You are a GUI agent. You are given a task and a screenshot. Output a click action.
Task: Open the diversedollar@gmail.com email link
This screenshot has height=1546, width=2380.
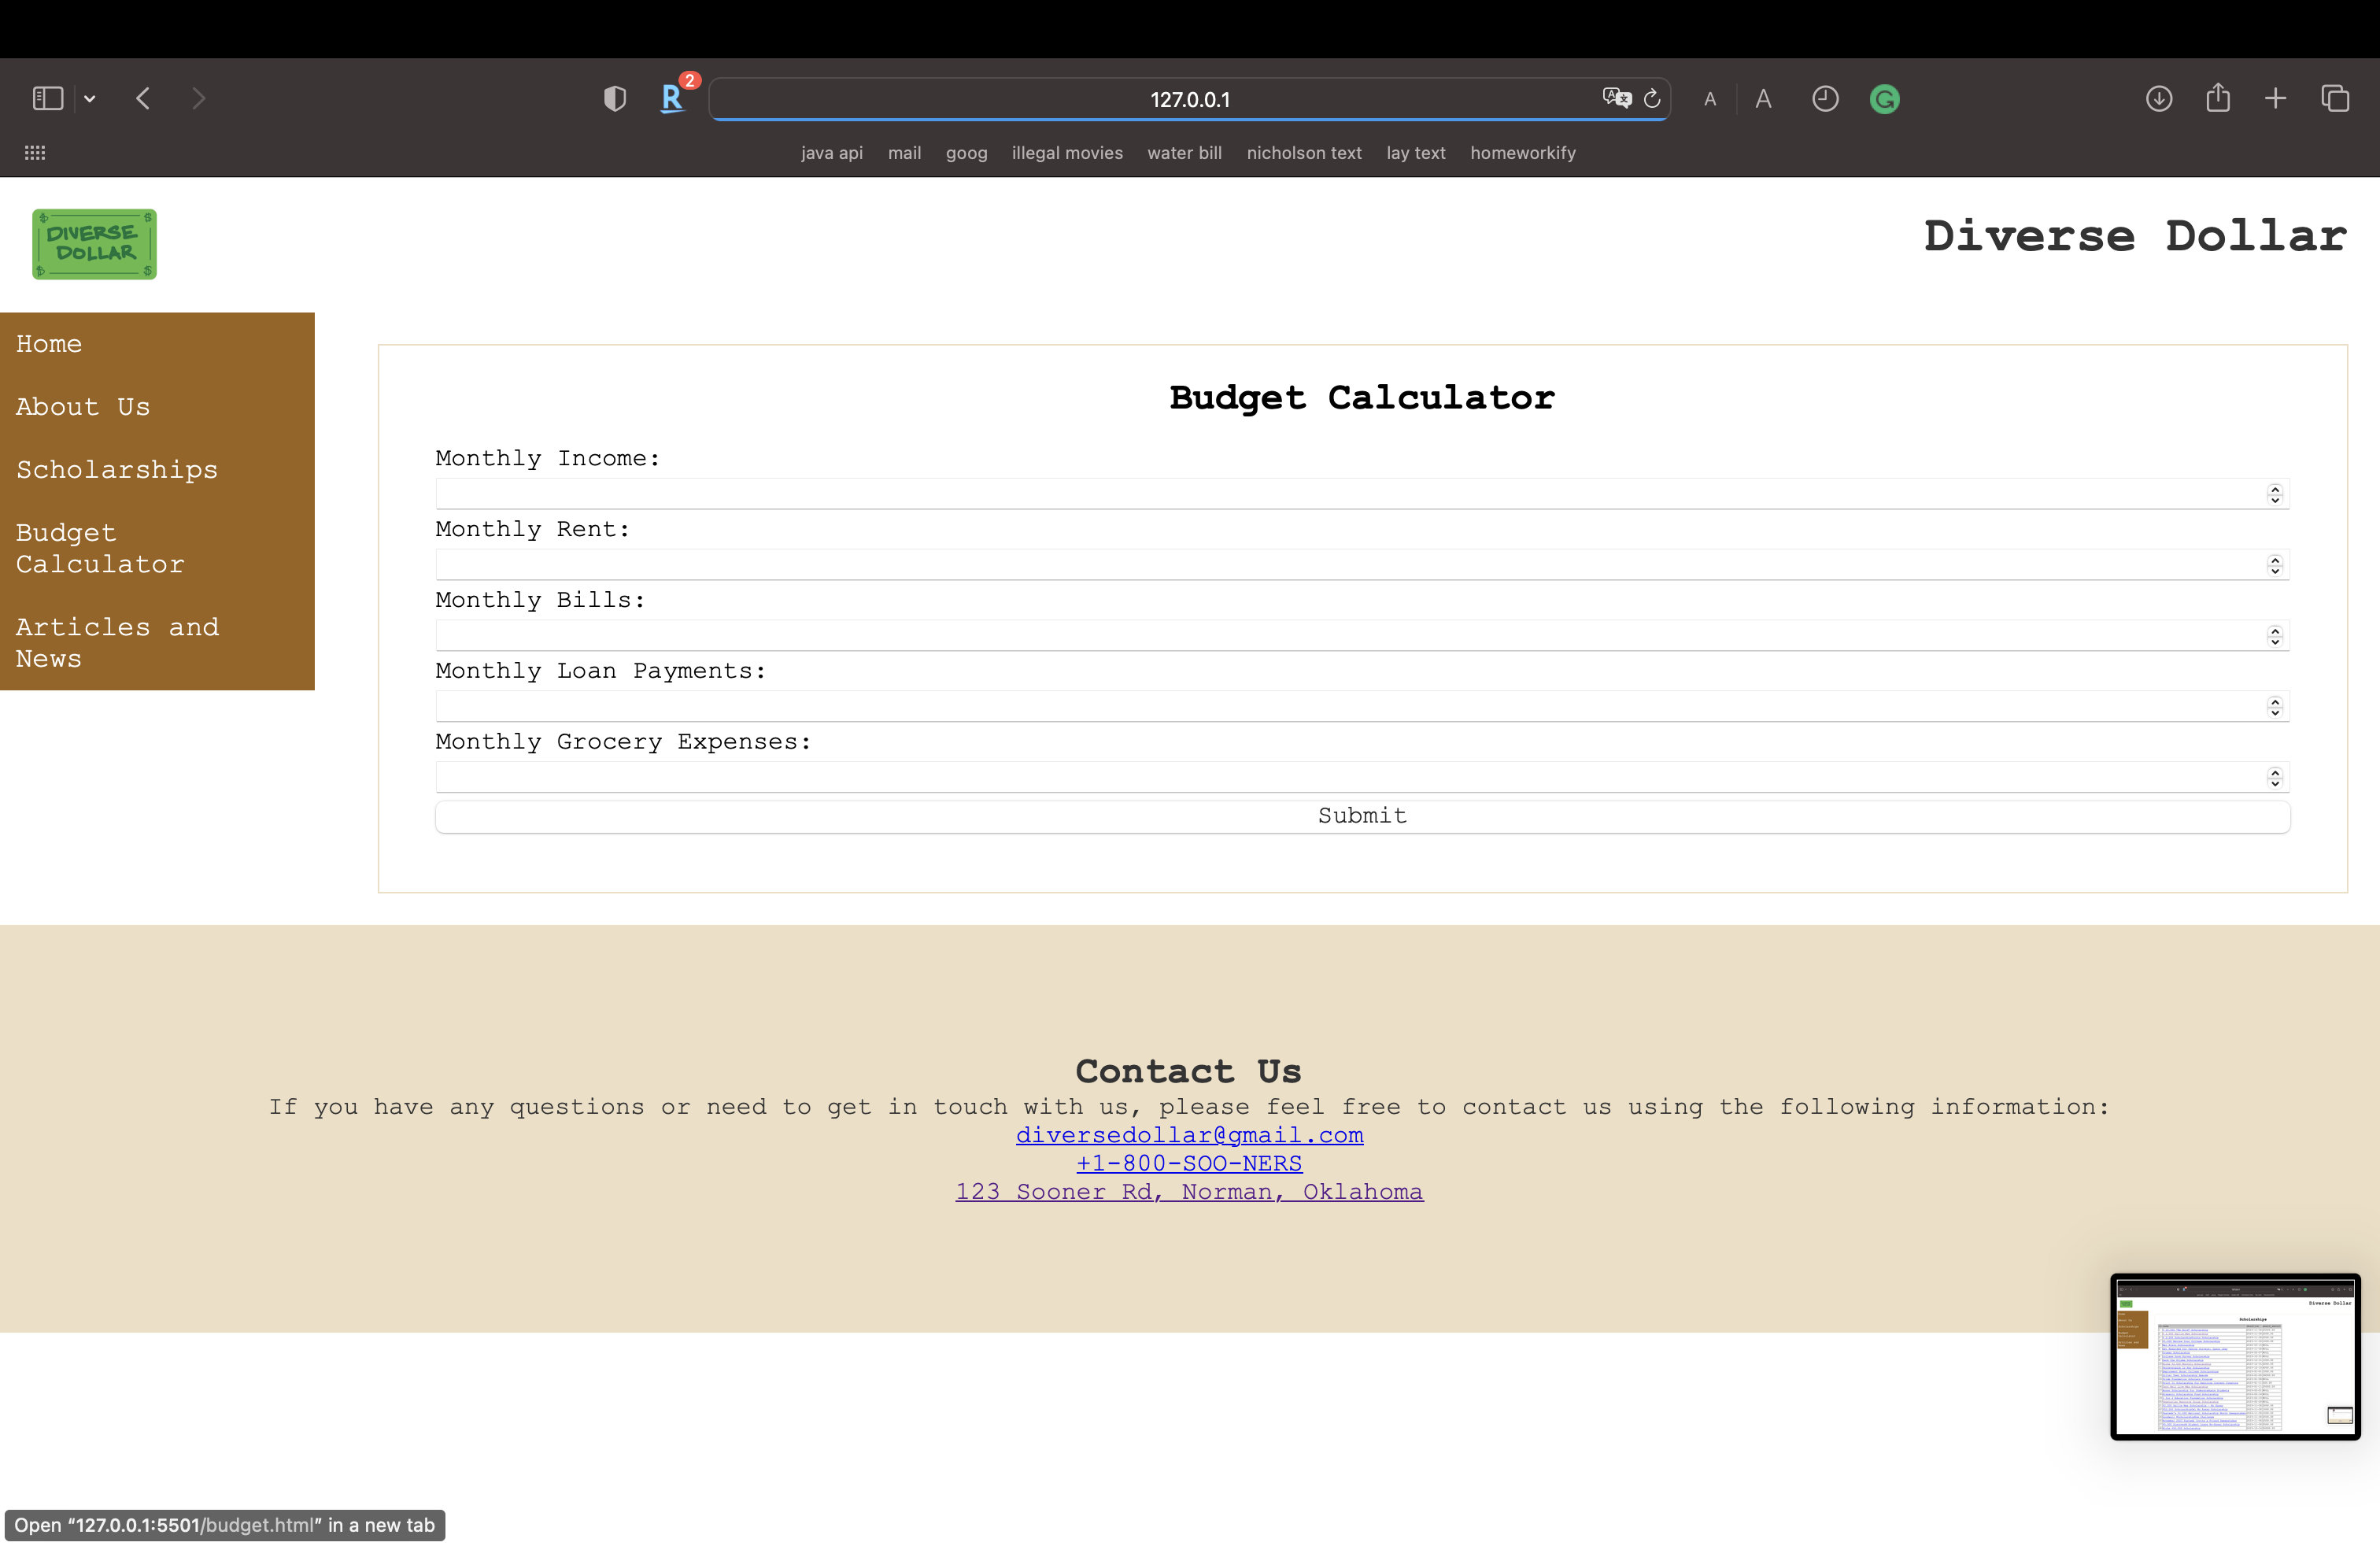(x=1189, y=1135)
